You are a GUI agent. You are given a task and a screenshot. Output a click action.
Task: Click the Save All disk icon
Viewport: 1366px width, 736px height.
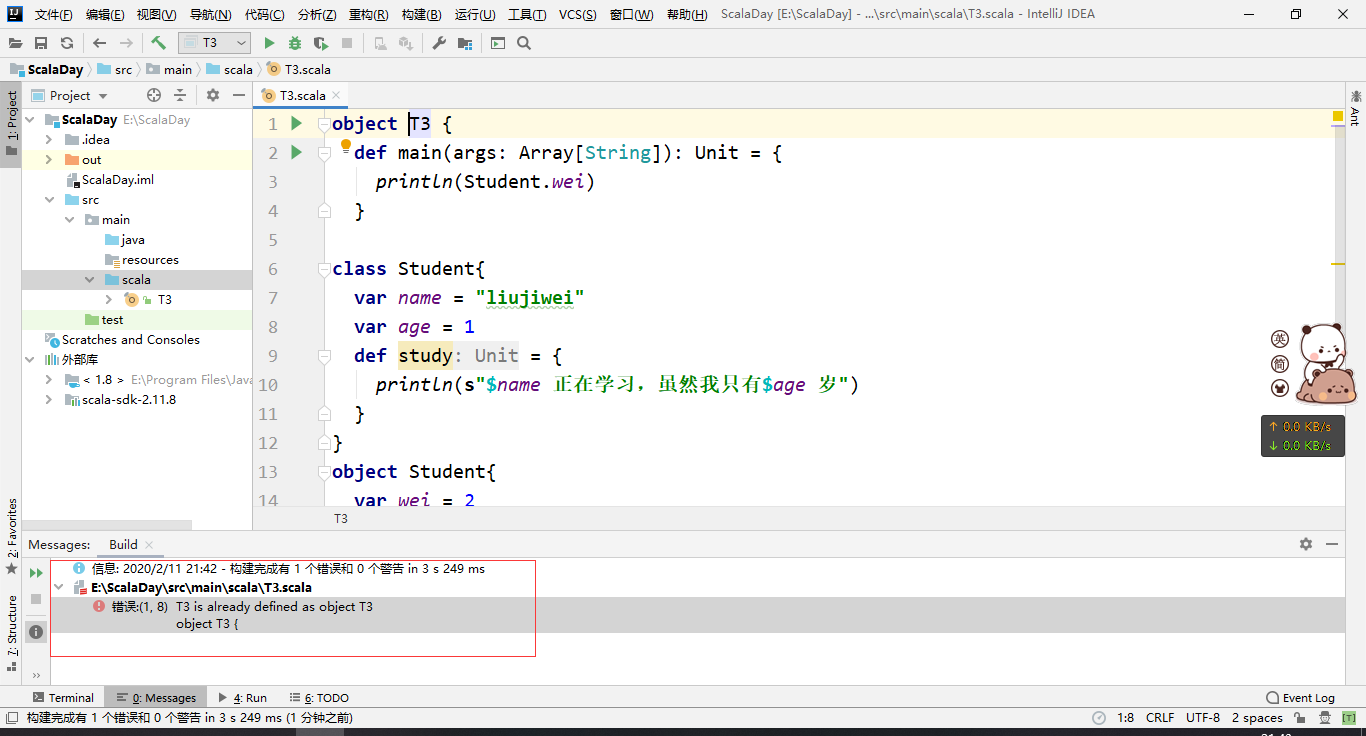click(40, 43)
